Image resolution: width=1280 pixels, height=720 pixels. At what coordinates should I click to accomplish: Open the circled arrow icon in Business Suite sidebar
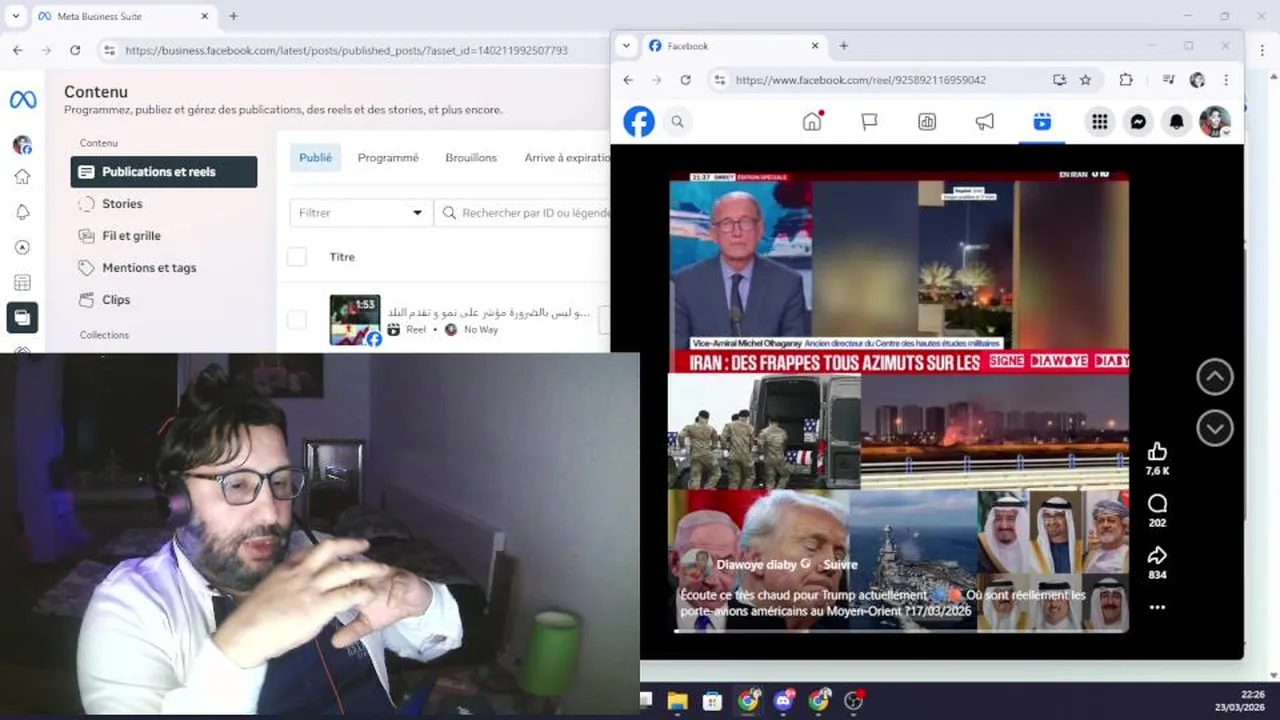click(x=22, y=247)
